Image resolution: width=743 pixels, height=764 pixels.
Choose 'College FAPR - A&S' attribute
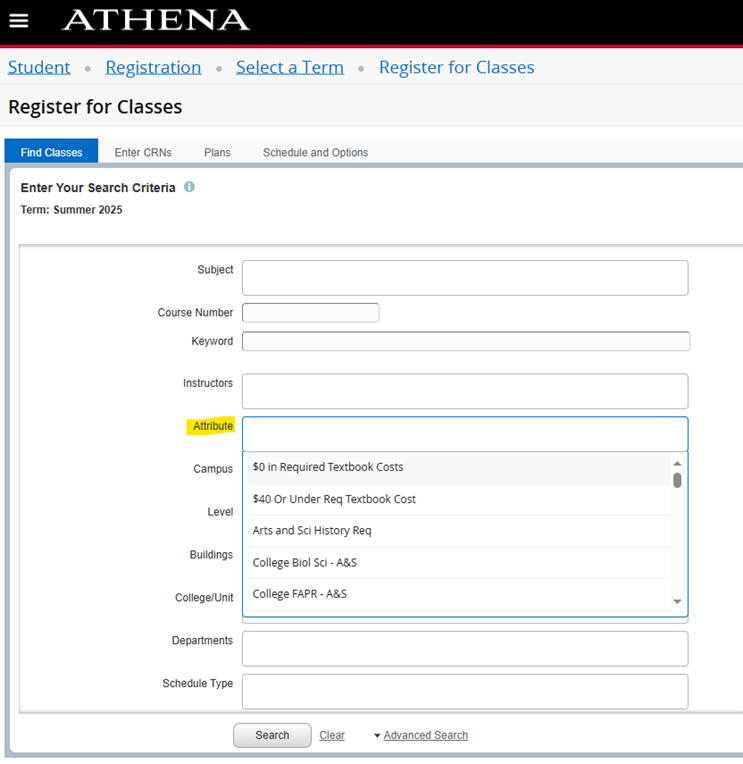pos(300,594)
